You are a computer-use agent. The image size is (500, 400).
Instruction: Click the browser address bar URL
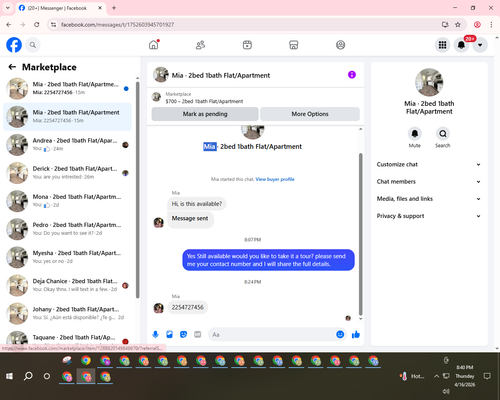click(x=117, y=25)
